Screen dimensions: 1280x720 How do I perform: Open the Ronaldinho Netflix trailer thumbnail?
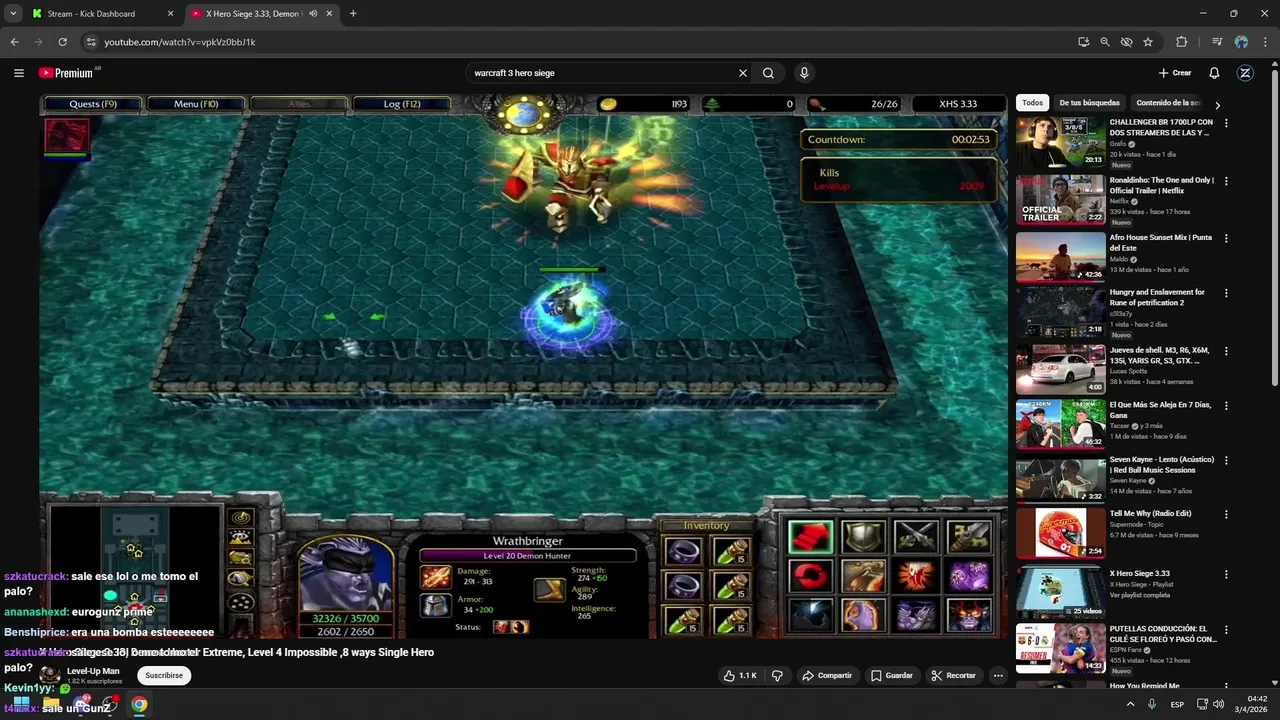[1060, 199]
